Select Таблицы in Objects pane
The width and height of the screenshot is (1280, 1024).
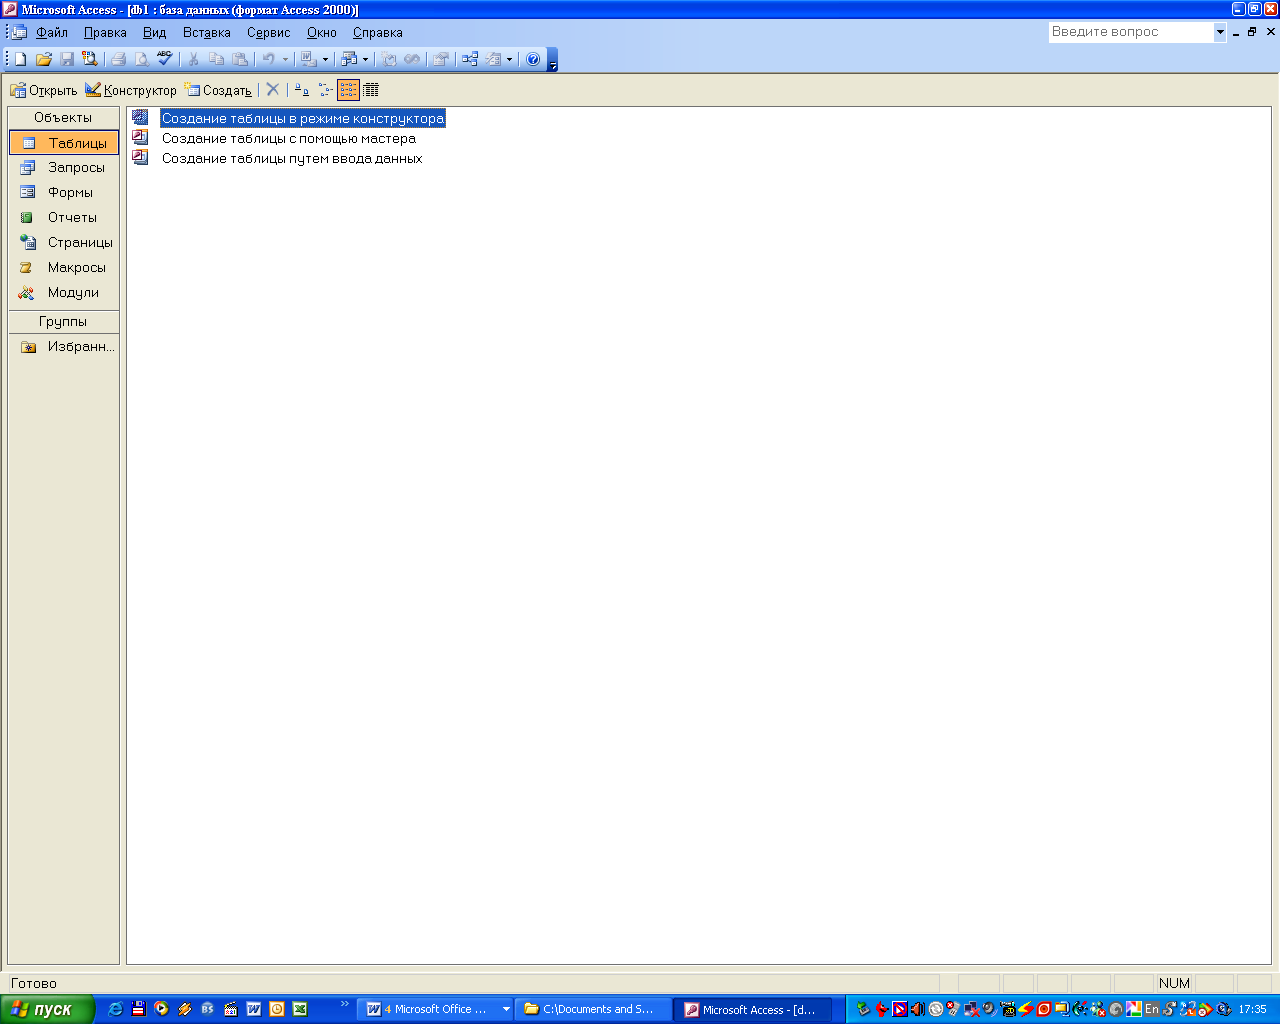pyautogui.click(x=64, y=143)
